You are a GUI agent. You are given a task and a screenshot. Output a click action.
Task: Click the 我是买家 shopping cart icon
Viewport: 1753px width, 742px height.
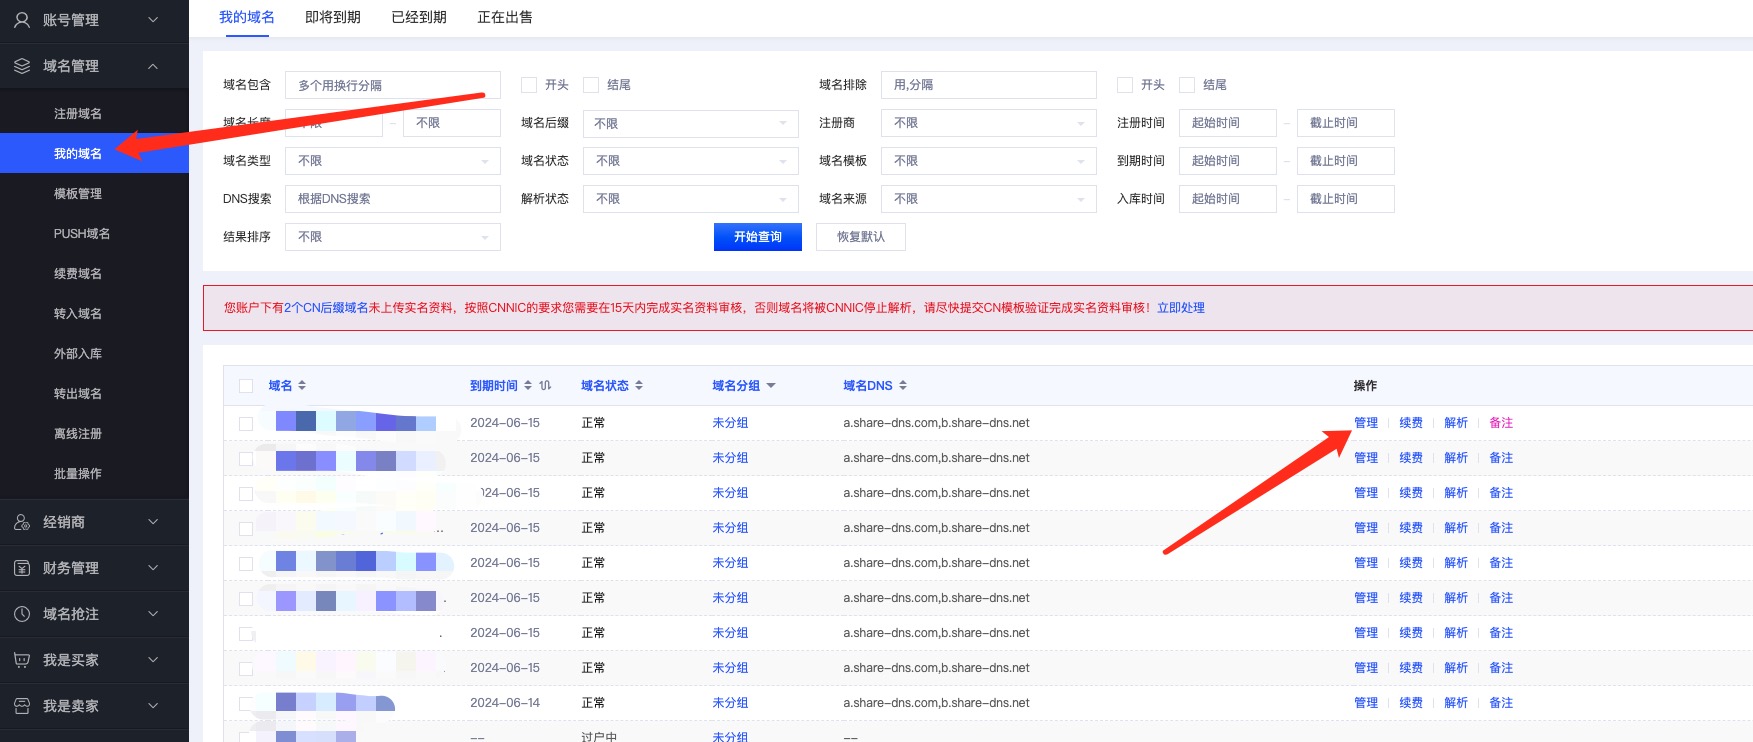point(22,660)
